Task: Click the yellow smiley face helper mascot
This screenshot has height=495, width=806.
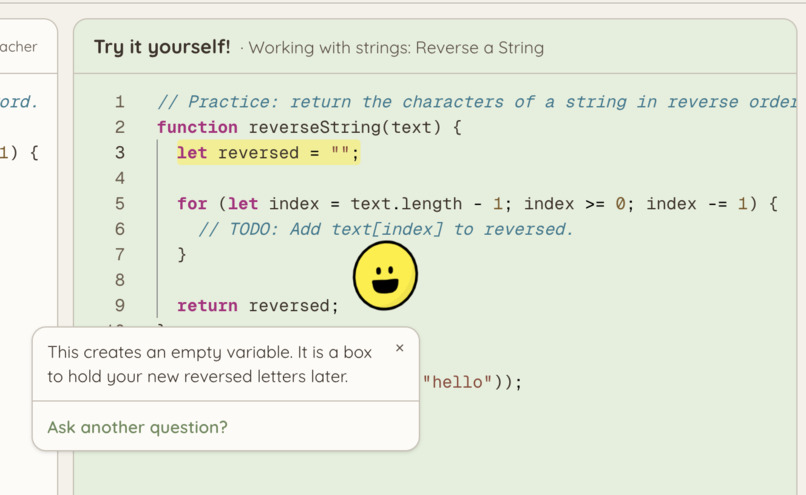Action: pos(385,276)
